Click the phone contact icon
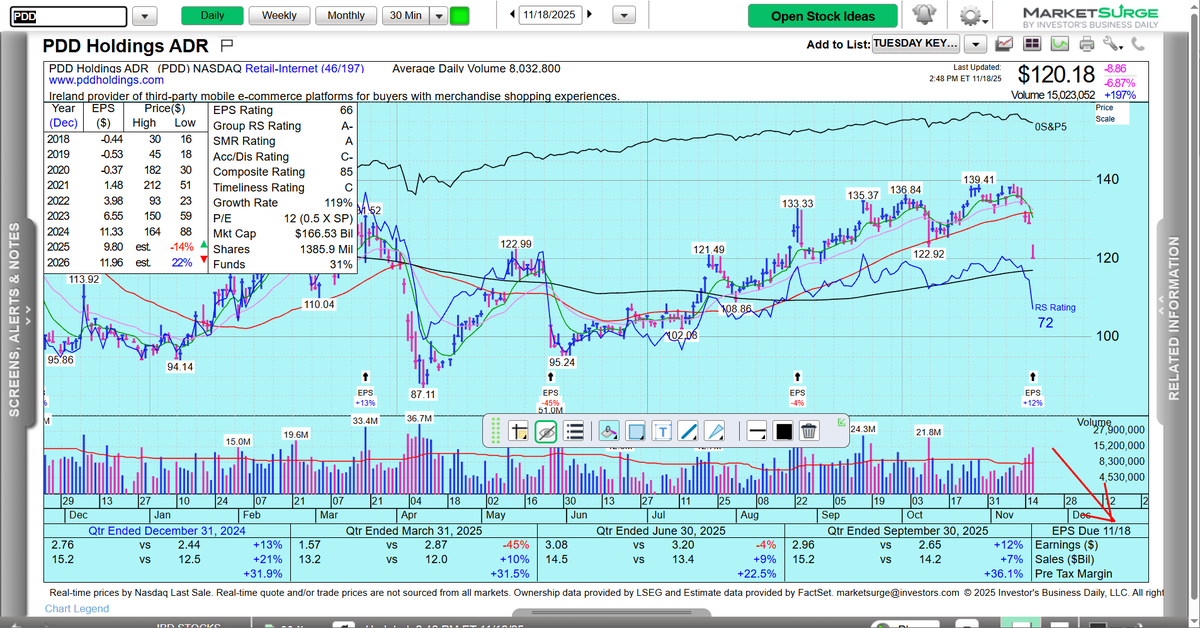The image size is (1200, 628). point(1137,45)
